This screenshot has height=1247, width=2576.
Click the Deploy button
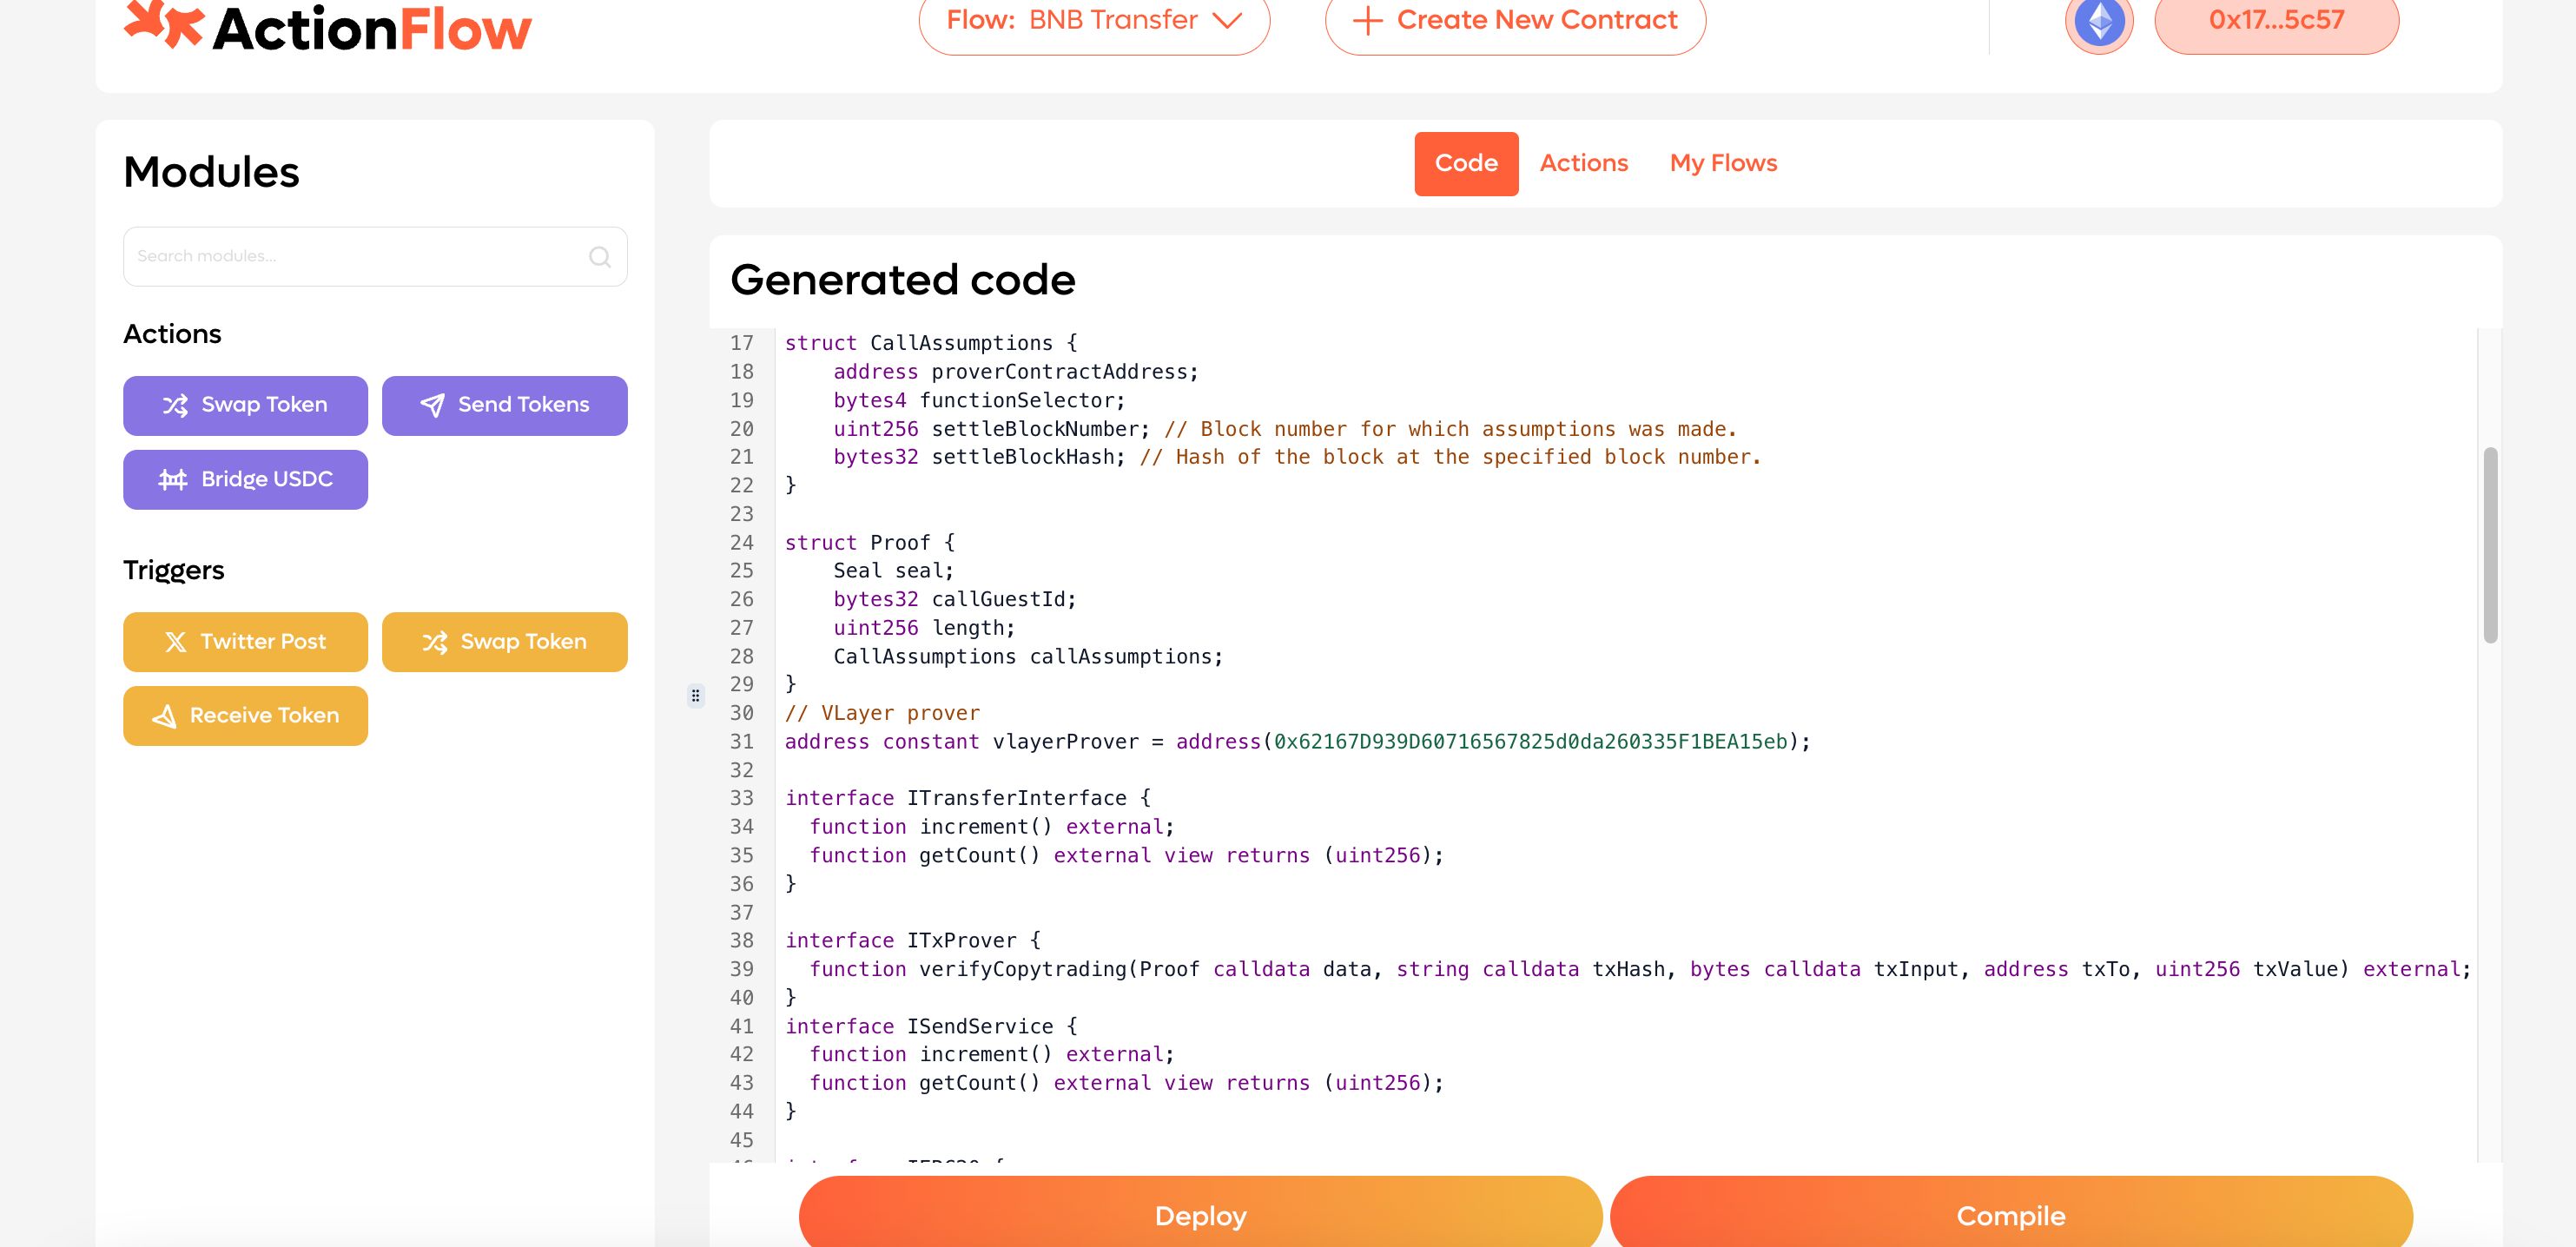pyautogui.click(x=1200, y=1212)
